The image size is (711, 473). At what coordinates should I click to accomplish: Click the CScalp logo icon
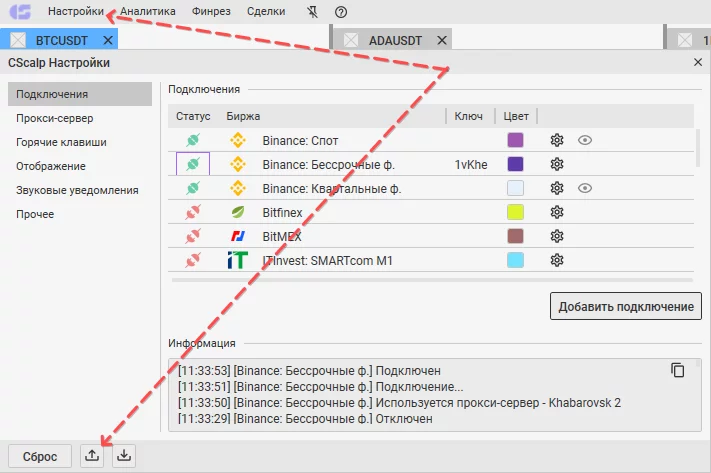tap(20, 11)
